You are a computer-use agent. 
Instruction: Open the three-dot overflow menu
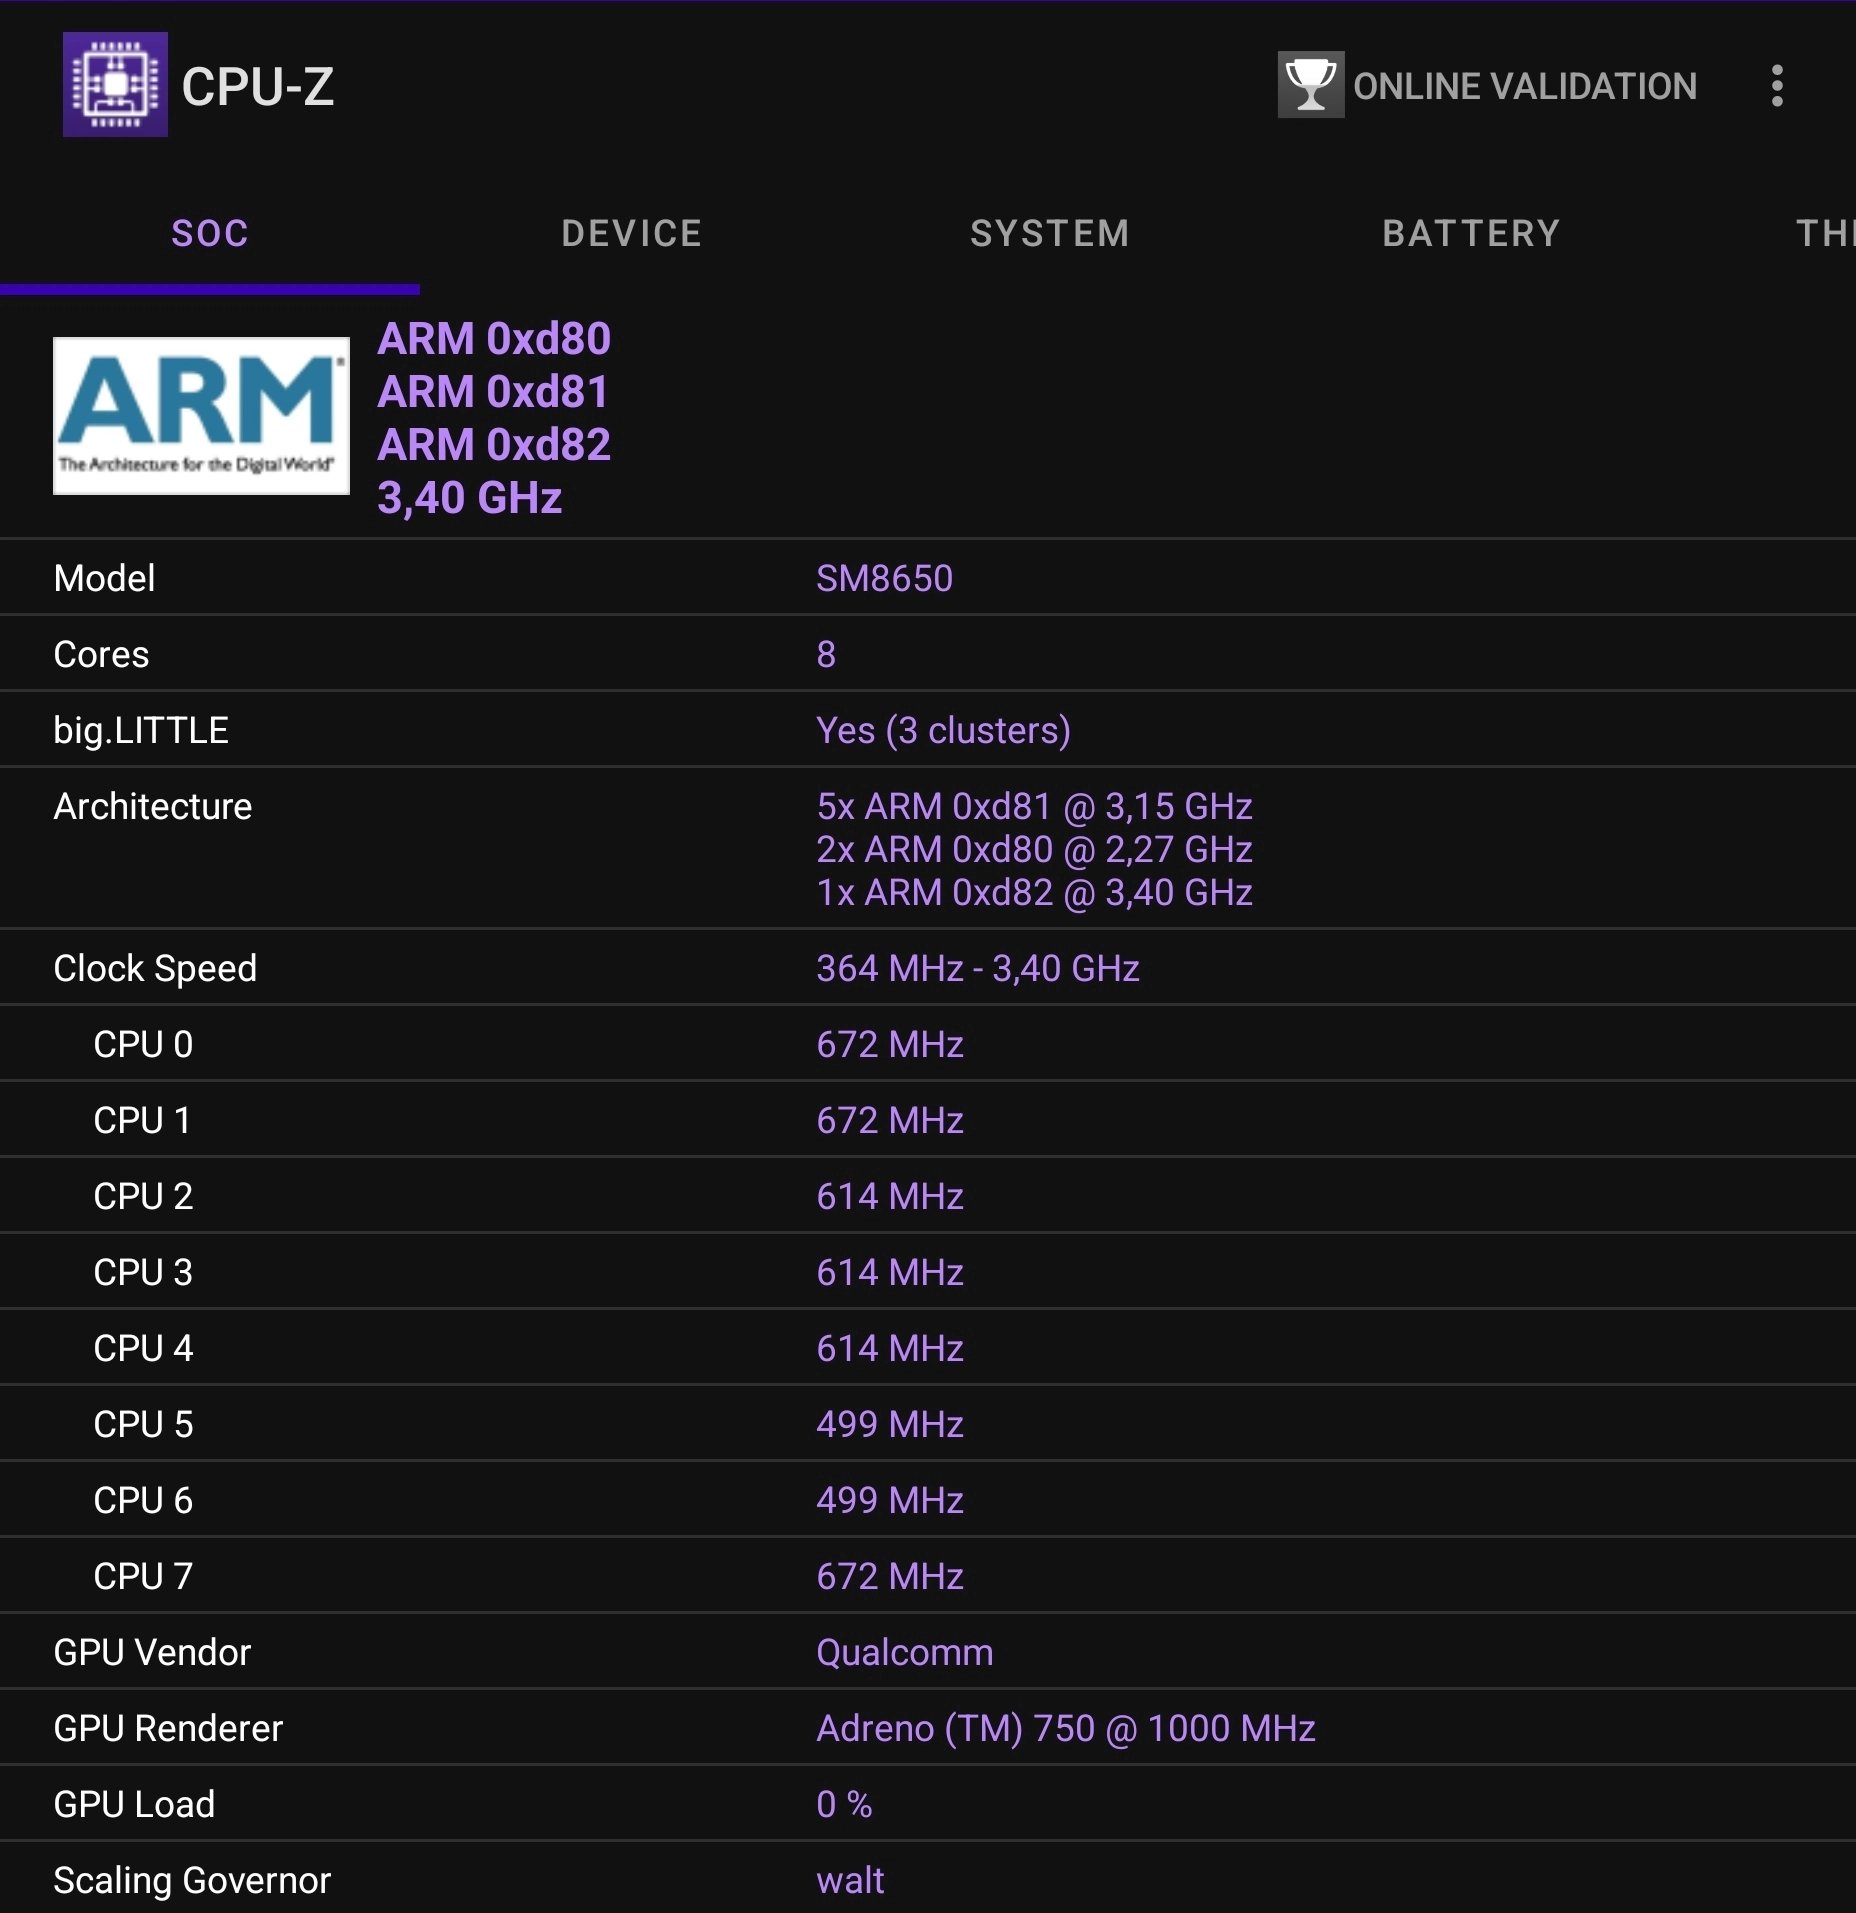[x=1778, y=85]
